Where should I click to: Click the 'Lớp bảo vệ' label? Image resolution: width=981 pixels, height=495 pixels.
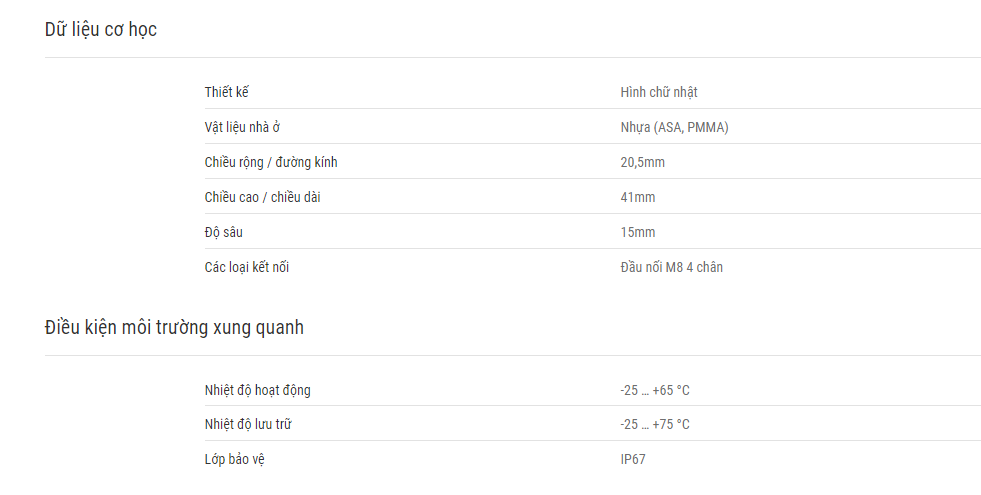pyautogui.click(x=235, y=459)
